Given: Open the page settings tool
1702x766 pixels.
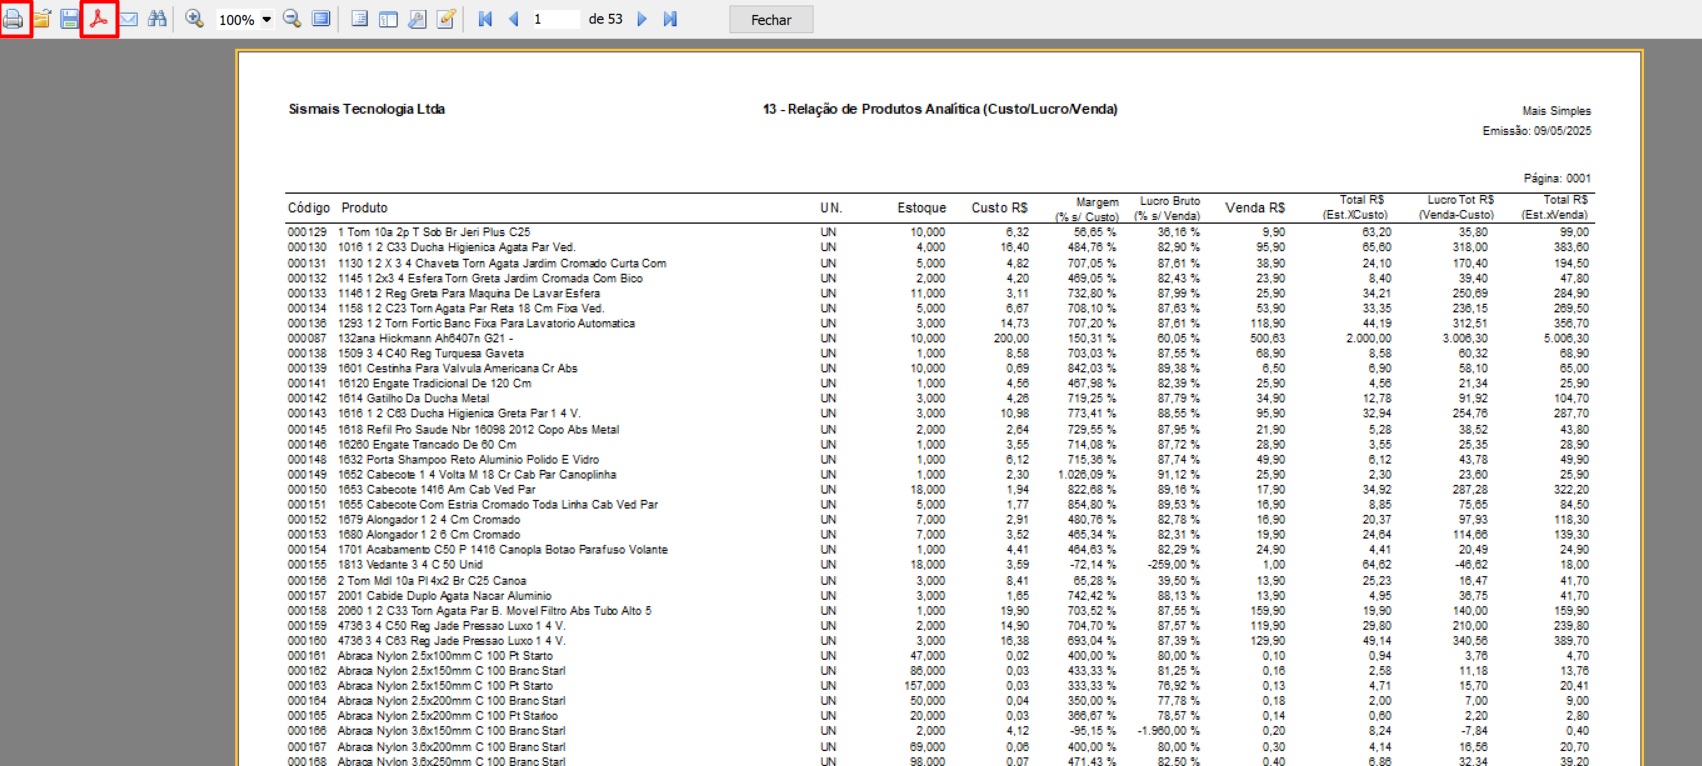Looking at the screenshot, I should point(417,19).
